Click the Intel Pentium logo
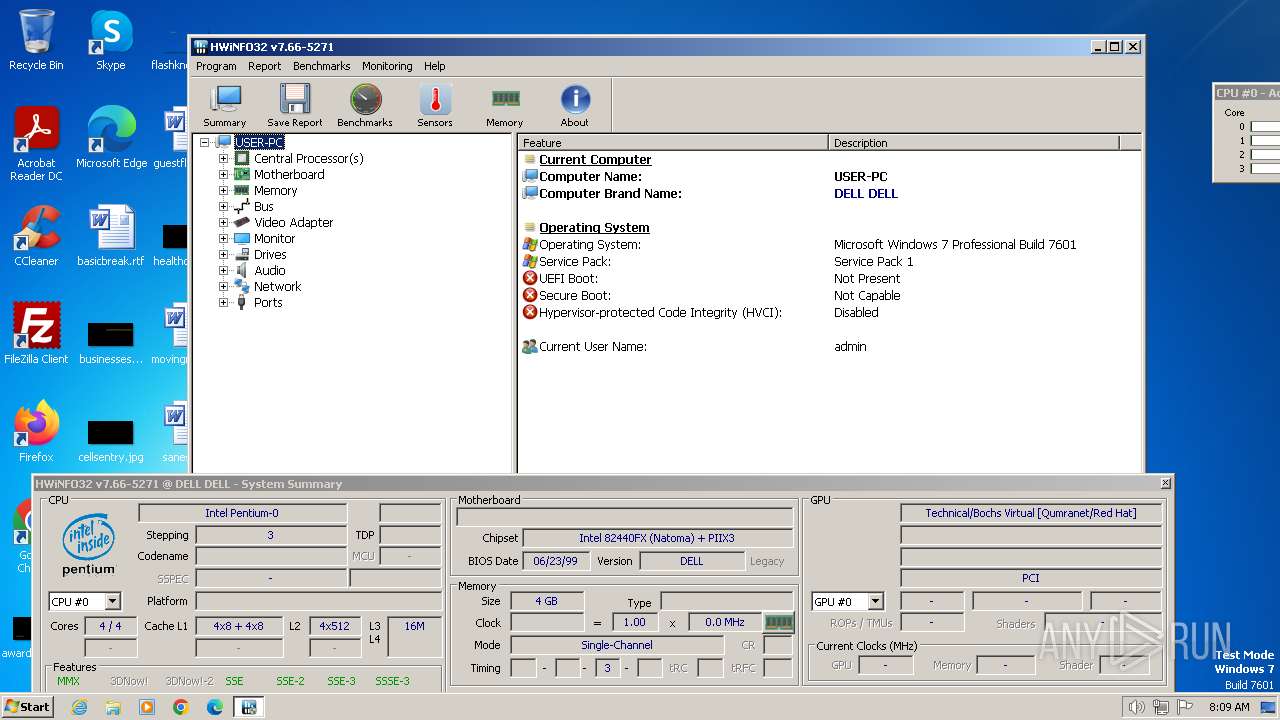The image size is (1280, 720). pos(89,545)
